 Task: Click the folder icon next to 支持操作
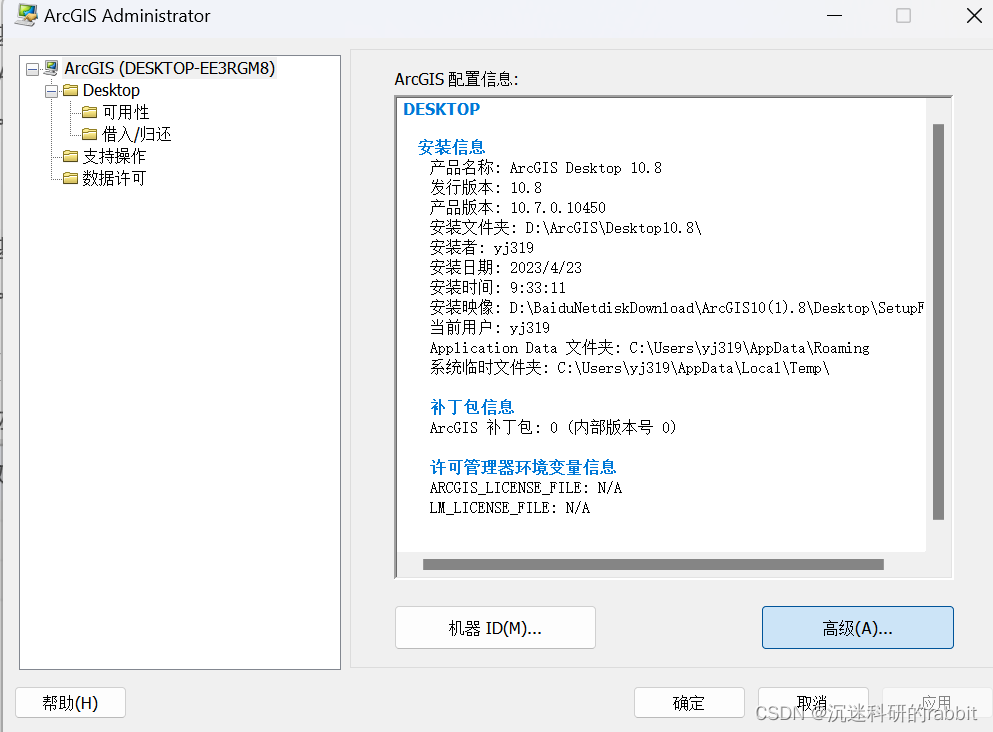click(70, 156)
